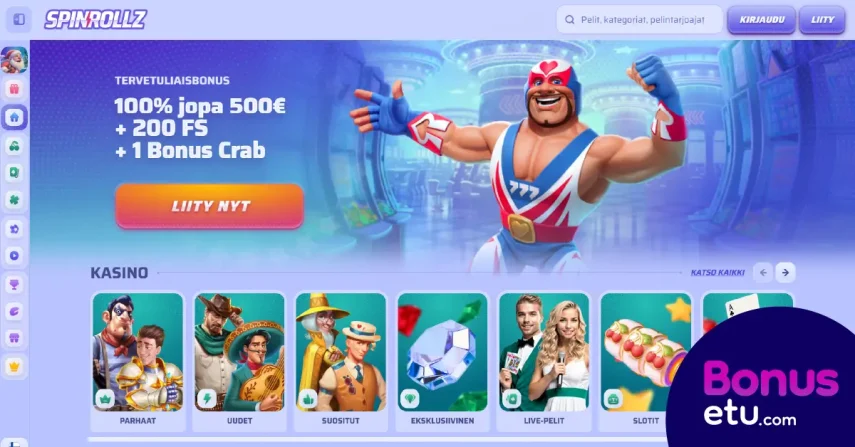
Task: Click the Liity sign-up button in the header
Action: pos(822,20)
